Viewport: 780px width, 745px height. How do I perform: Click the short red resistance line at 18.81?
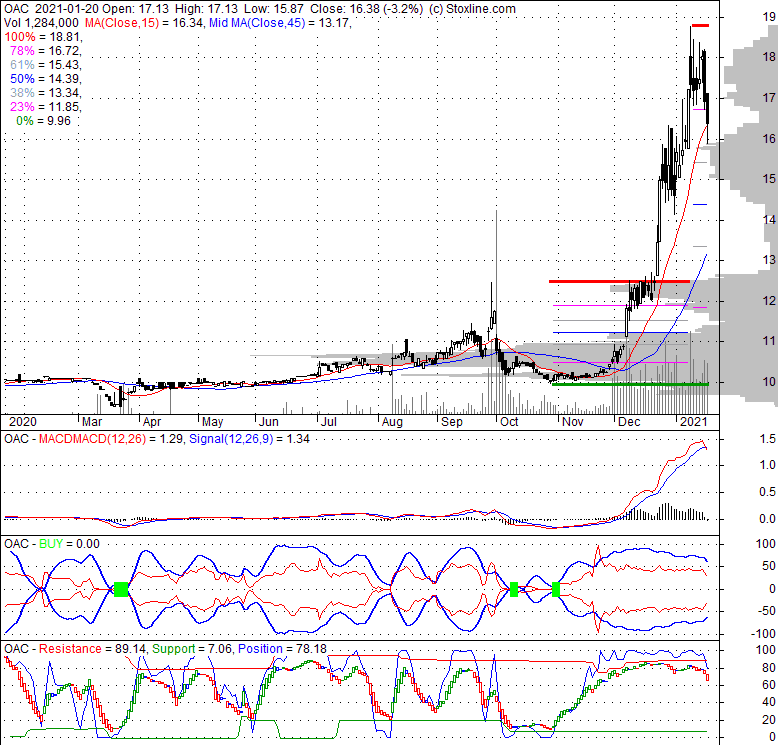pos(701,25)
